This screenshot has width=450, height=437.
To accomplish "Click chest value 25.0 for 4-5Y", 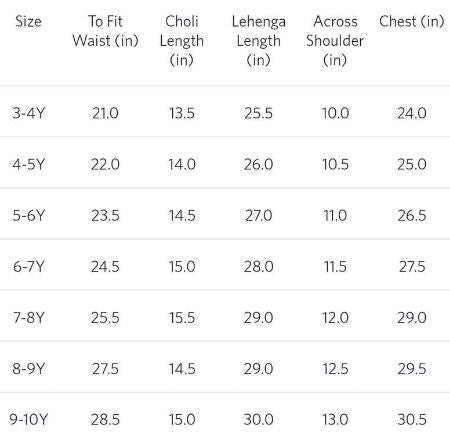I will pos(412,164).
